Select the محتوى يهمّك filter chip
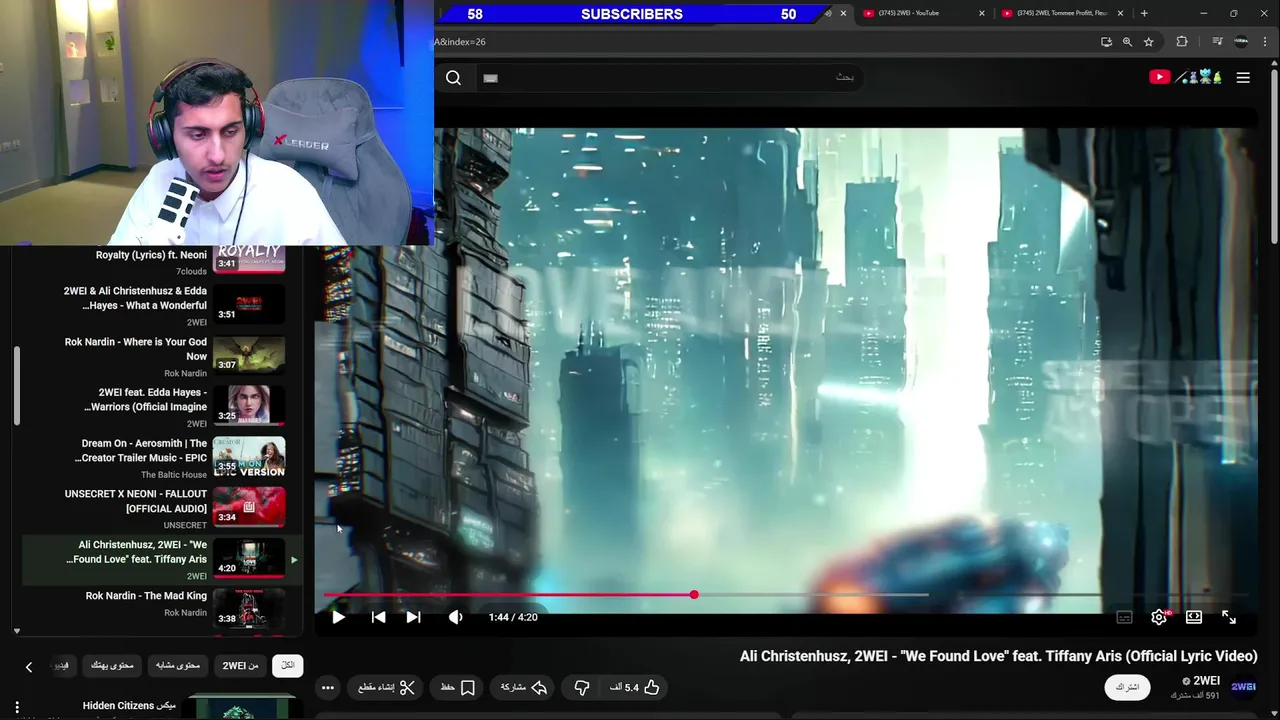Image resolution: width=1280 pixels, height=720 pixels. click(x=112, y=665)
